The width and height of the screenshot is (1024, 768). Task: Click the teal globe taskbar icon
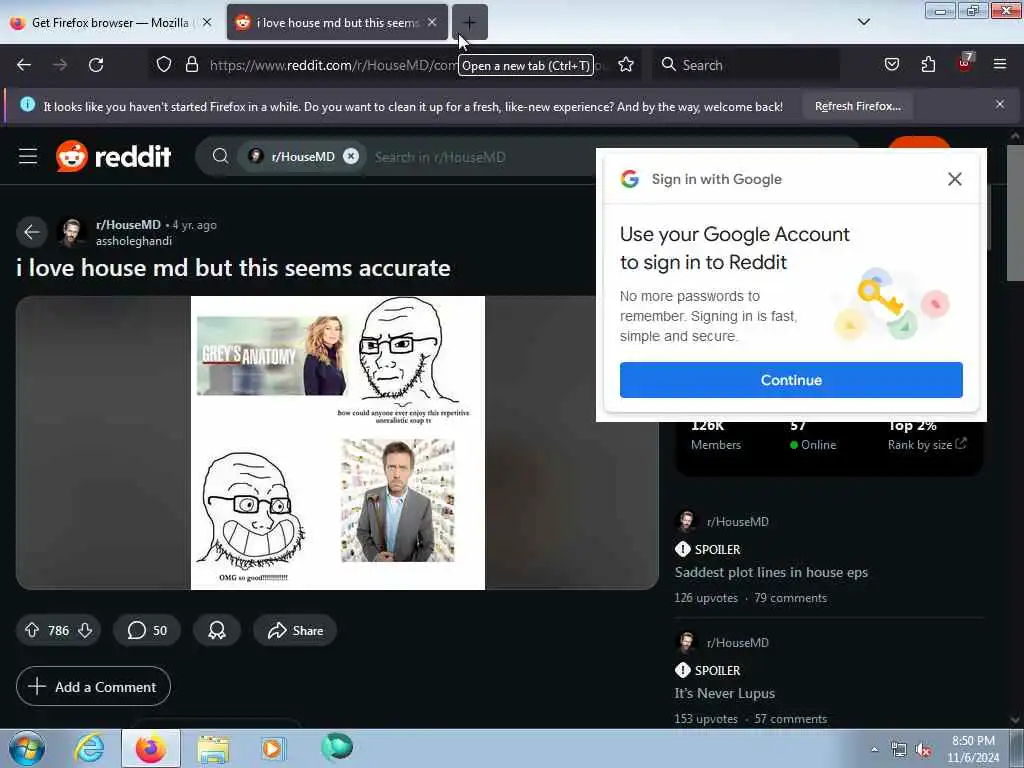click(x=337, y=748)
